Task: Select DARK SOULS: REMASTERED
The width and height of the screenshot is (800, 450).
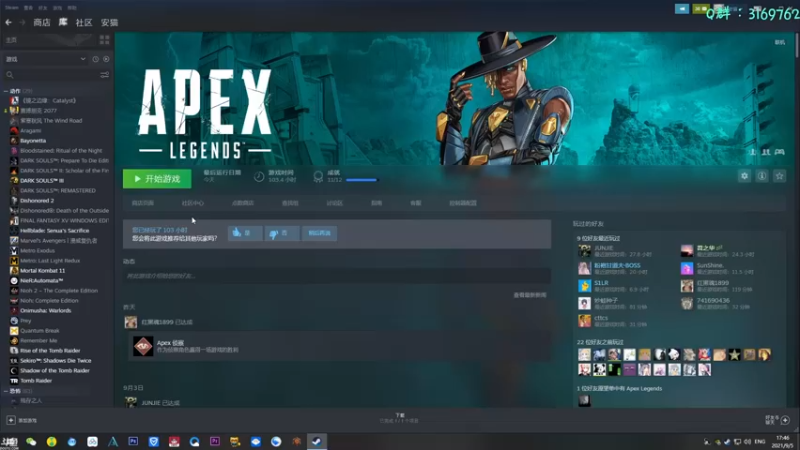Action: (58, 191)
